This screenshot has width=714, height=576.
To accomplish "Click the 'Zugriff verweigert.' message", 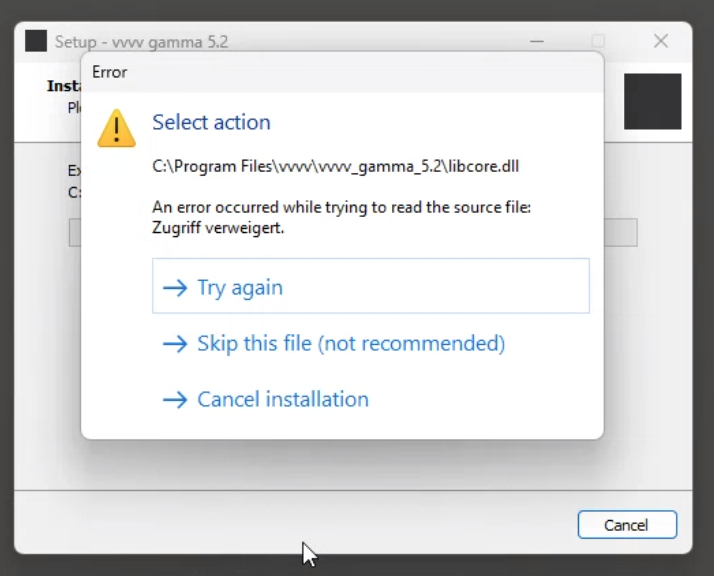I will [x=218, y=227].
